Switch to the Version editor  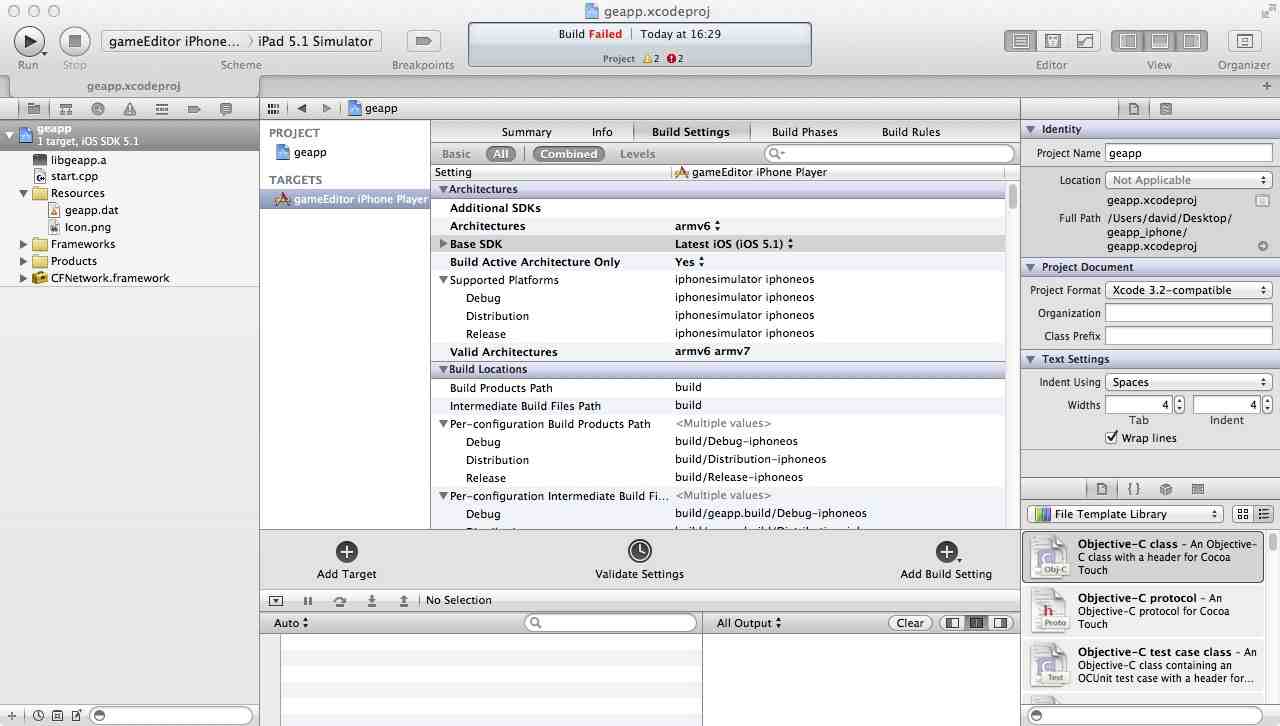click(x=1085, y=41)
